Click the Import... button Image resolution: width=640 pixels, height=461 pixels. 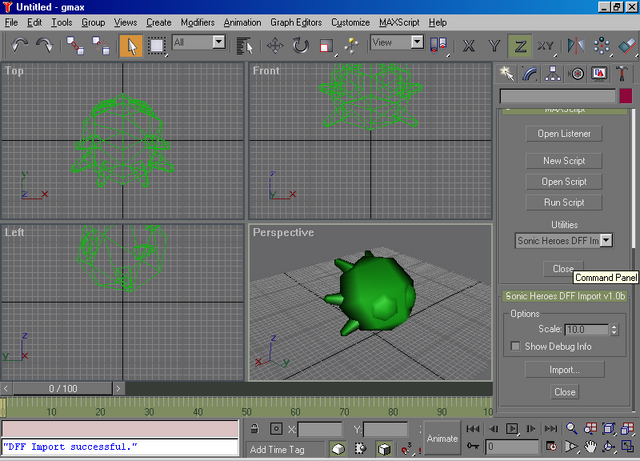564,370
